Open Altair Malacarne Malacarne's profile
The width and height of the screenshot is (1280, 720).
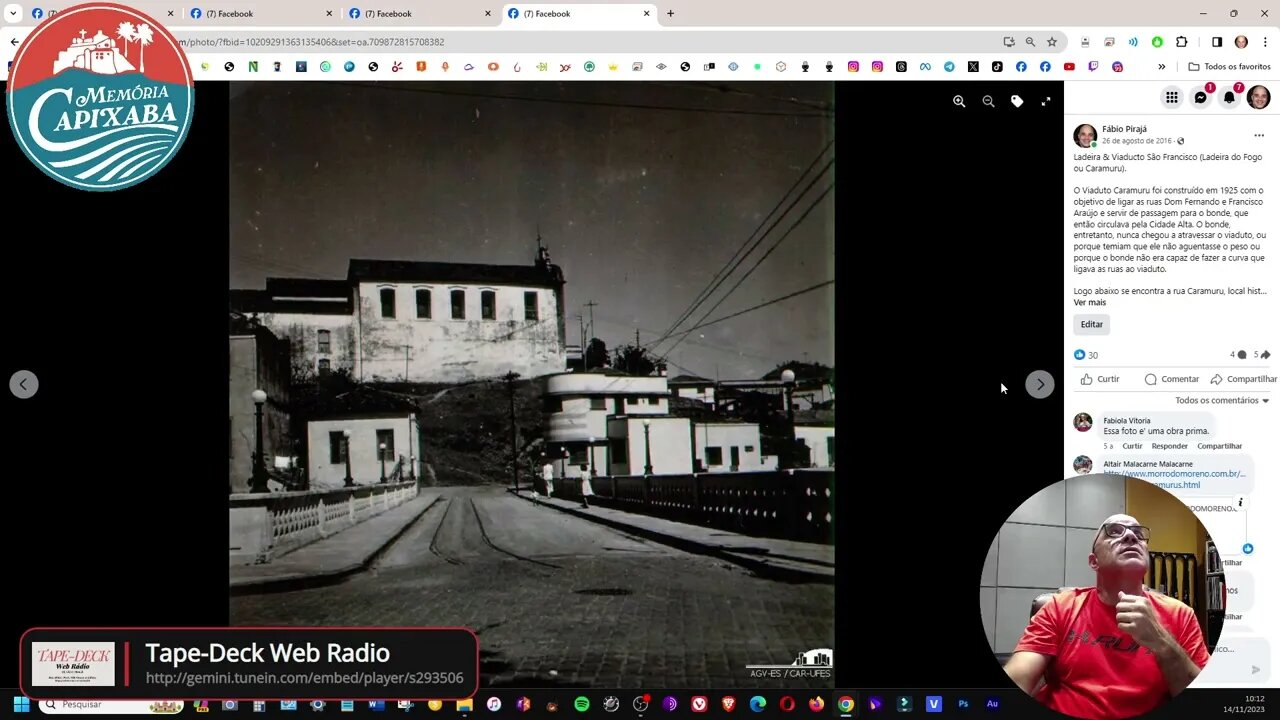[1148, 464]
